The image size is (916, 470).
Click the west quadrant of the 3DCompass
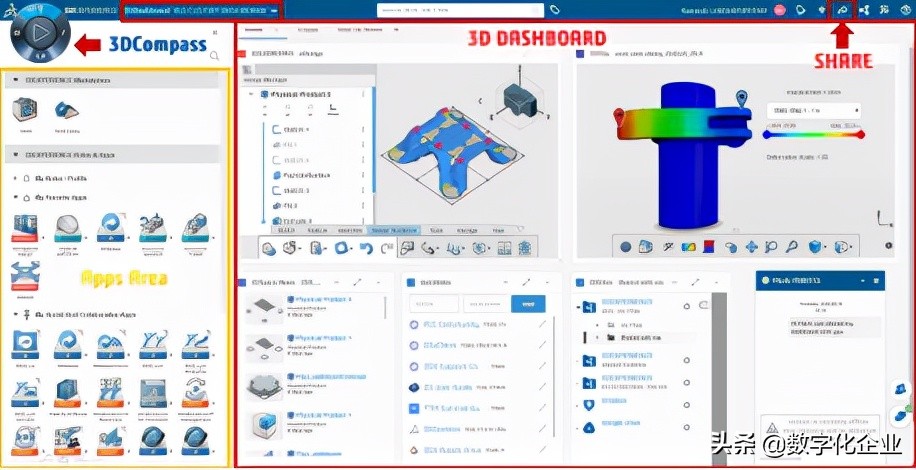[18, 33]
